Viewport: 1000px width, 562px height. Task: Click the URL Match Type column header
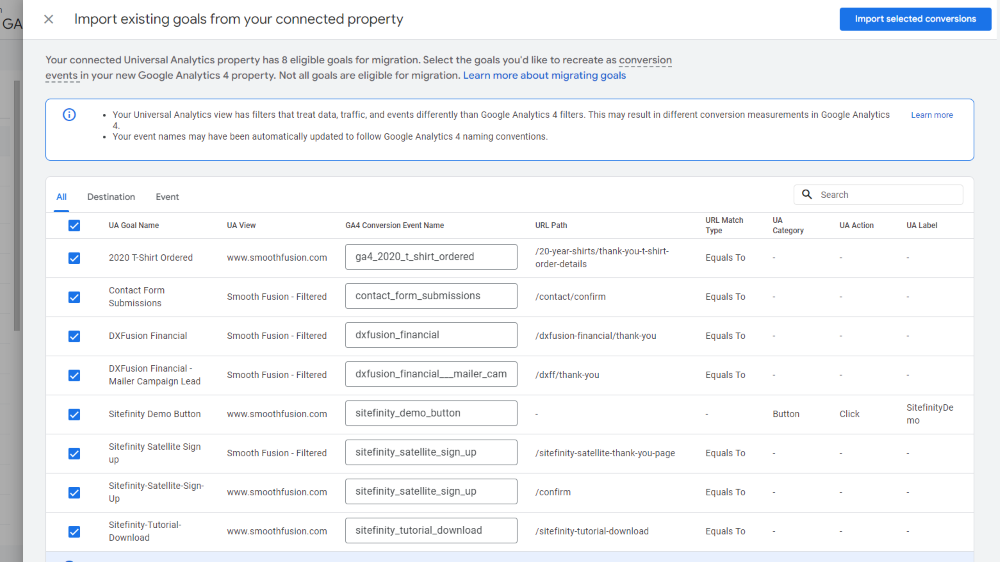(724, 225)
